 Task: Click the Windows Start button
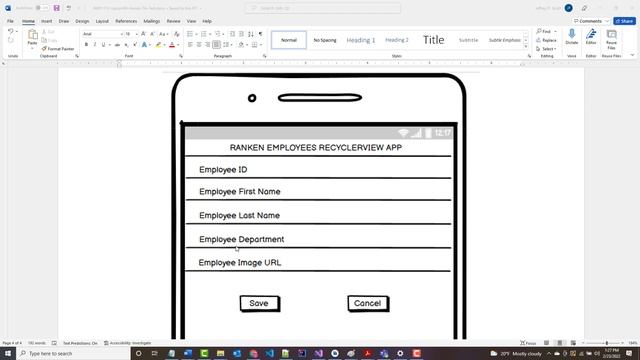(x=8, y=353)
